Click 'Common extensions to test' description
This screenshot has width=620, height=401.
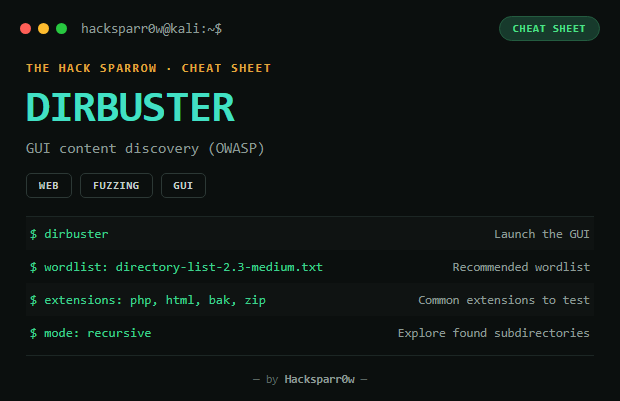[x=504, y=300]
